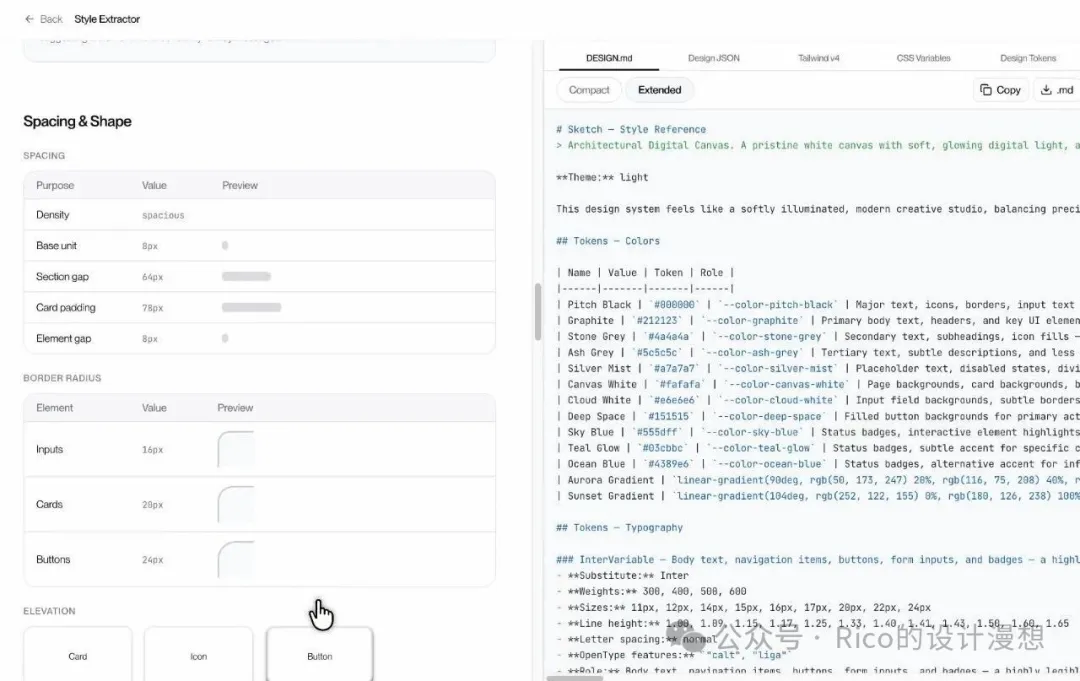Switch to Compact view
Image resolution: width=1080 pixels, height=681 pixels.
click(589, 90)
